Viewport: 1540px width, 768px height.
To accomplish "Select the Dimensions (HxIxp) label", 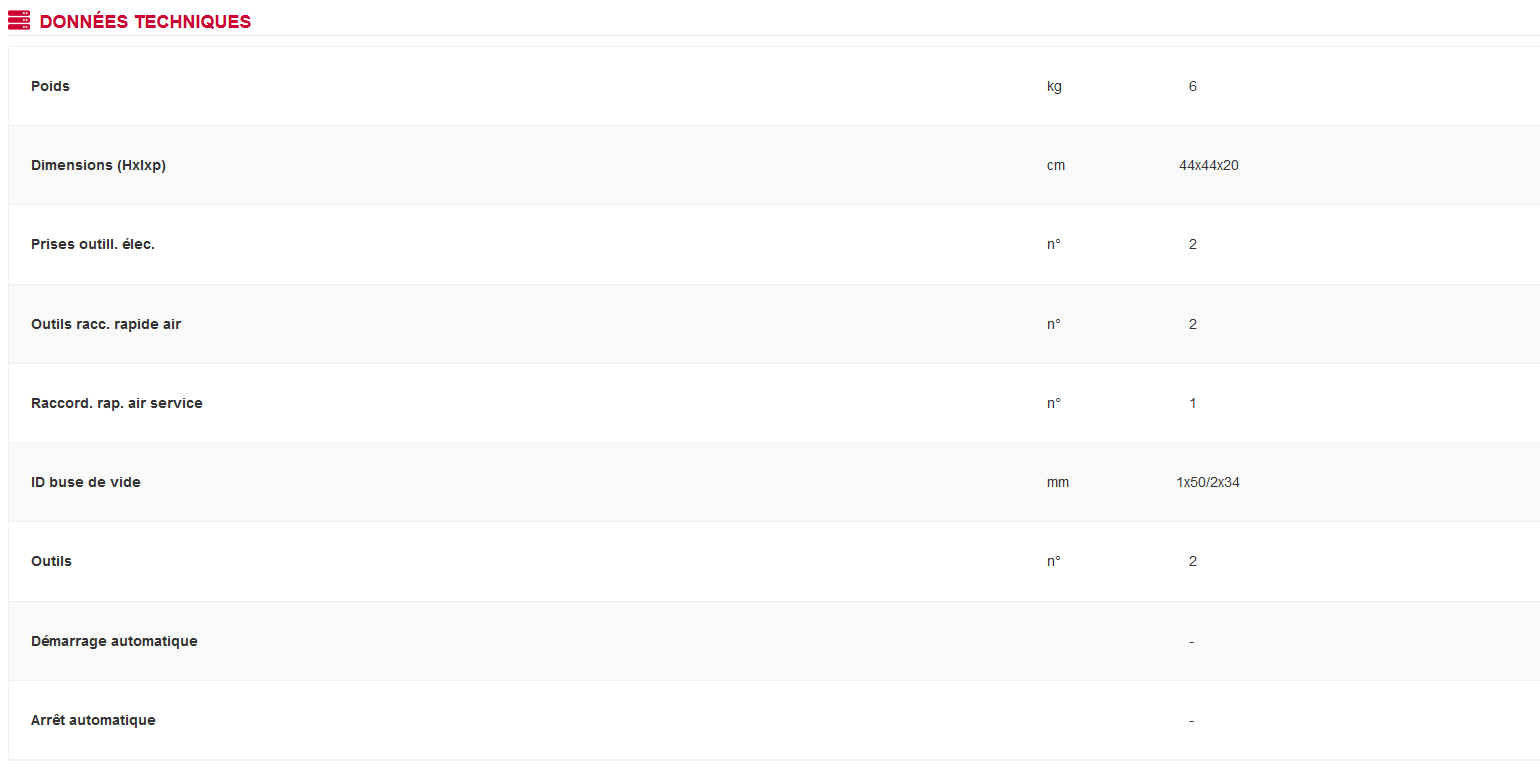I will (x=98, y=165).
